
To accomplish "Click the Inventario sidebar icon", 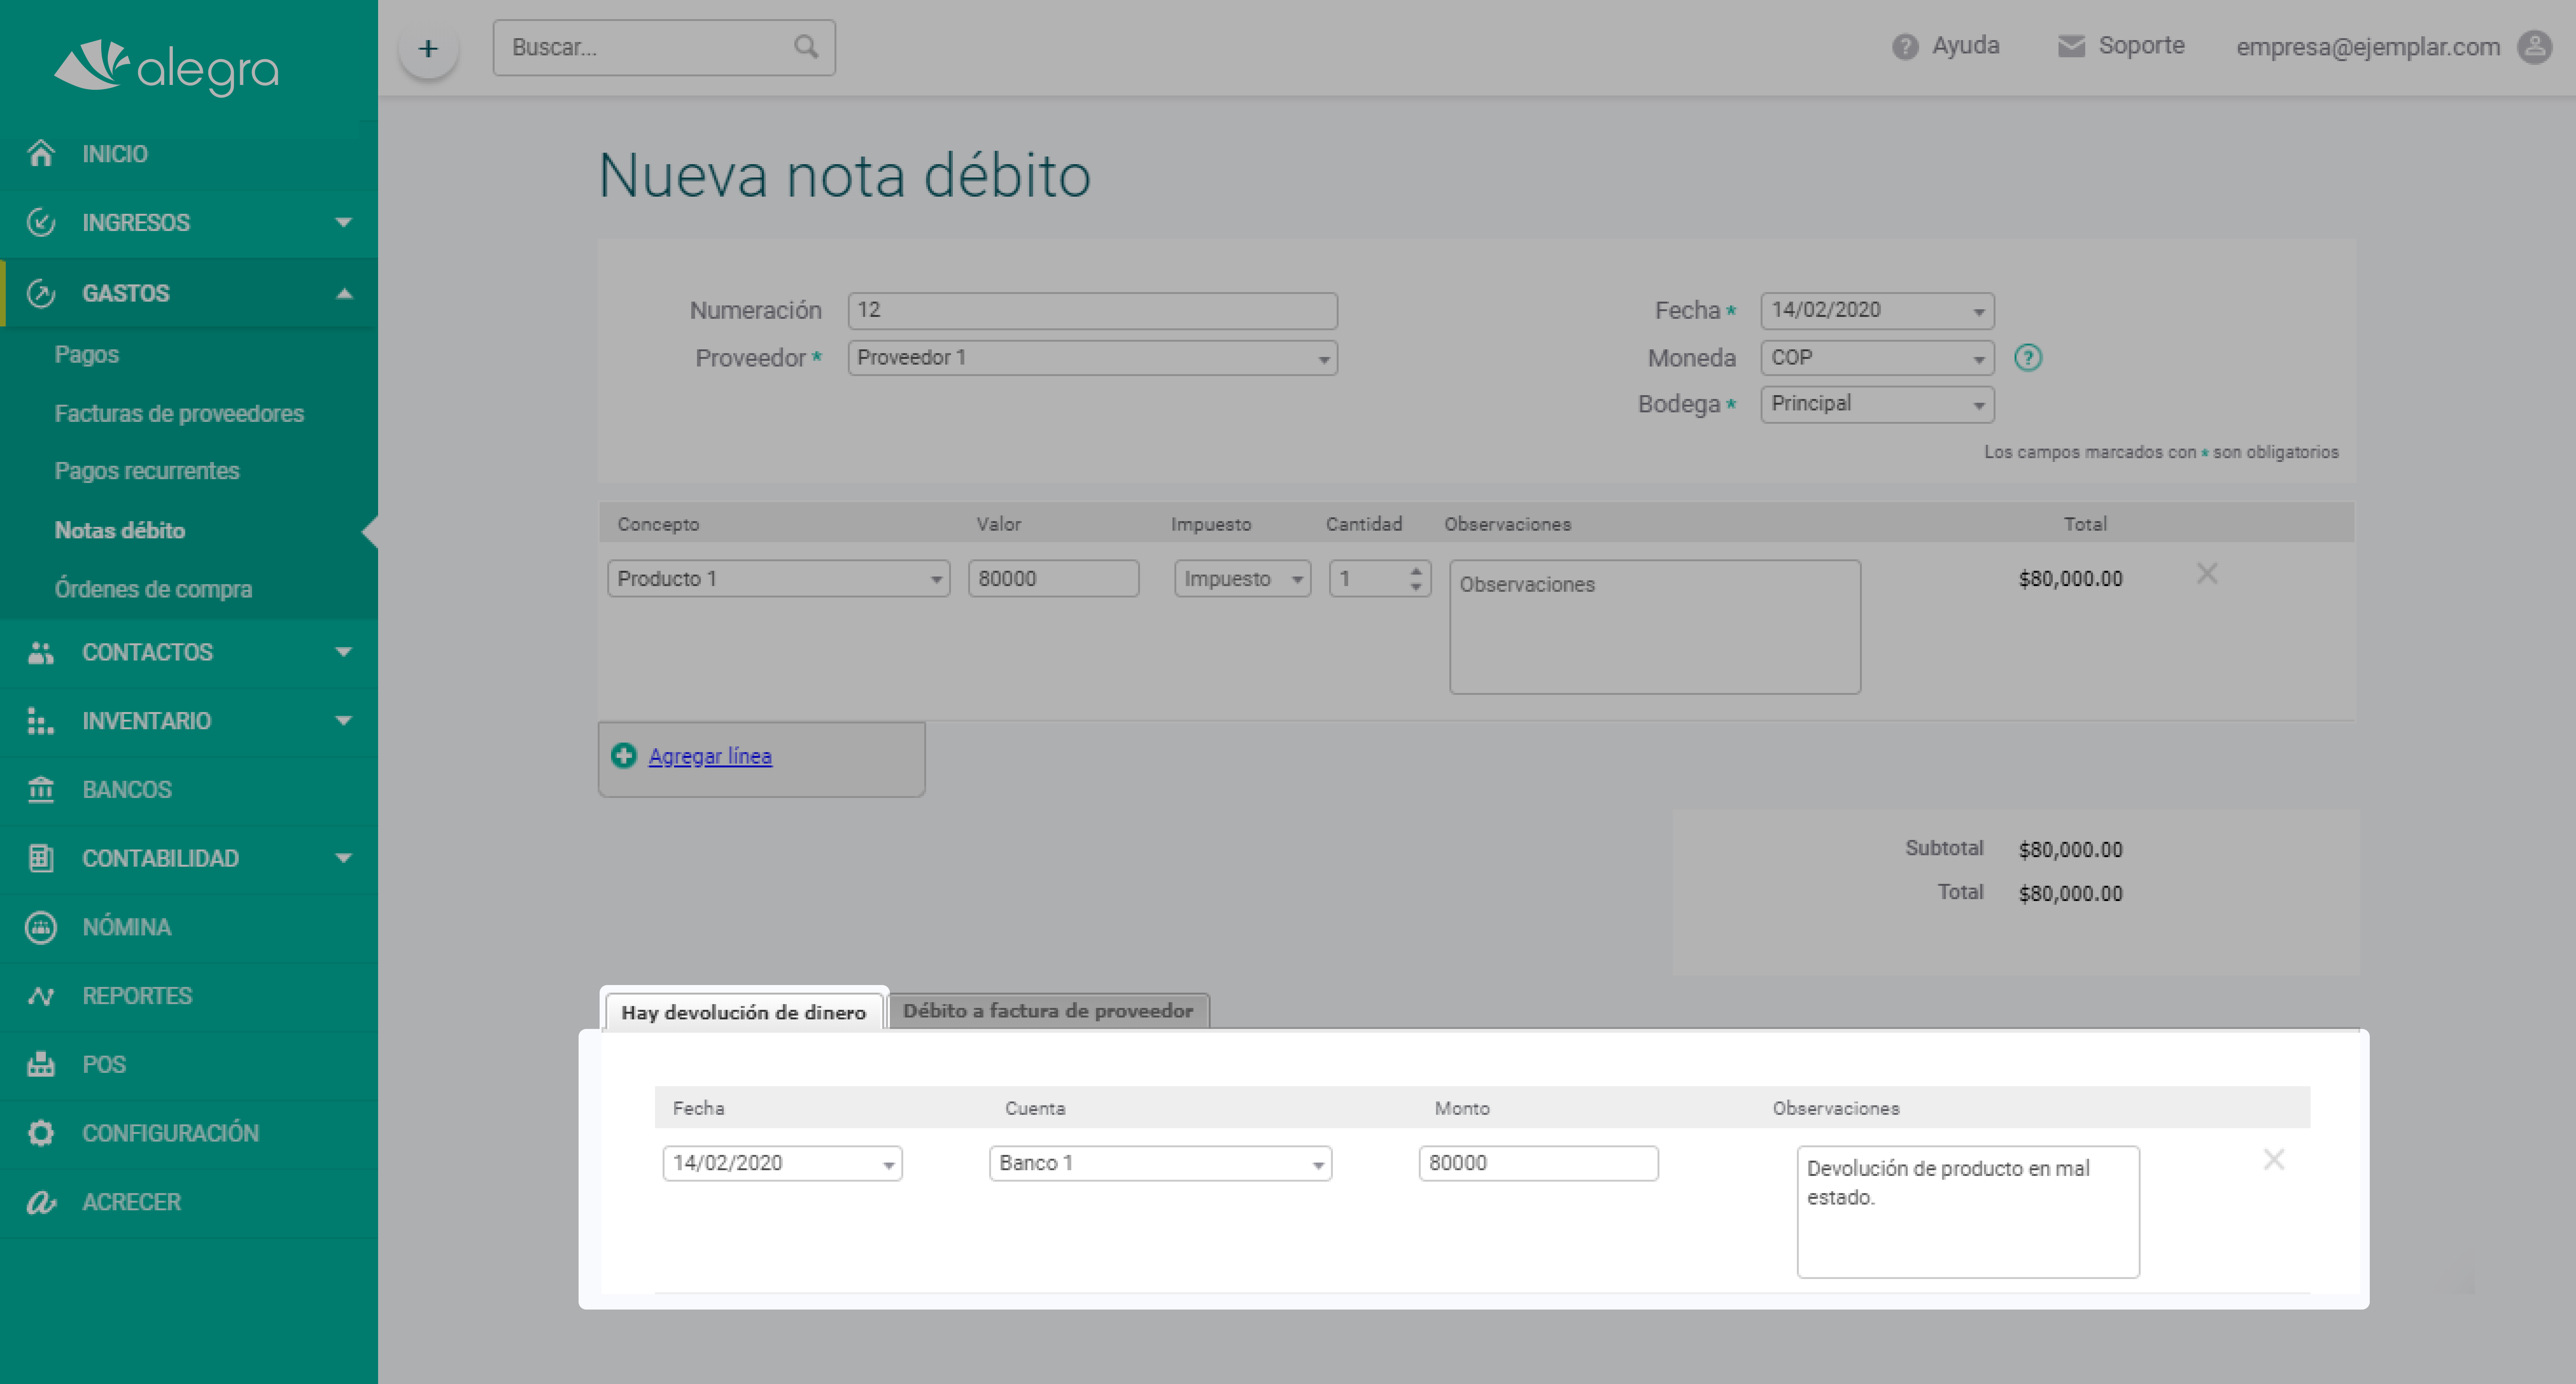I will [x=41, y=721].
